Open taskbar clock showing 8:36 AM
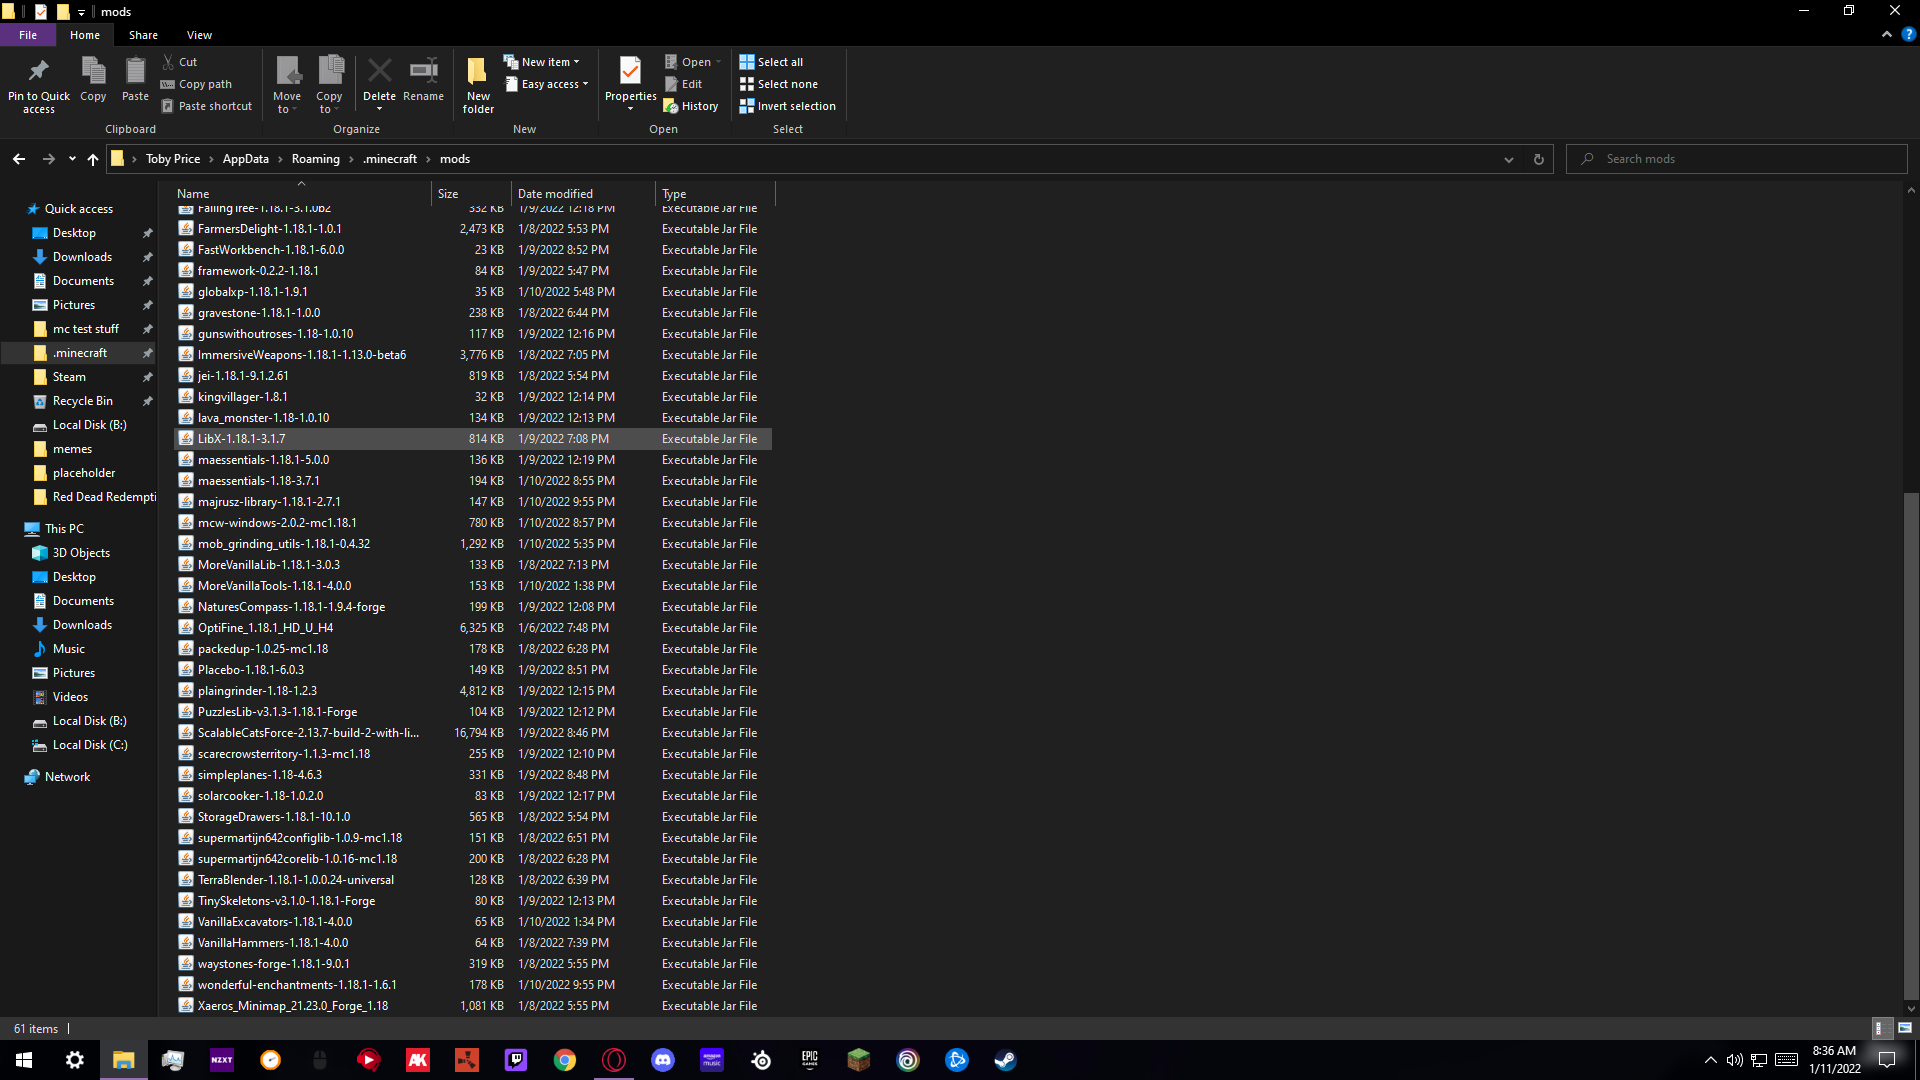 [x=1834, y=1060]
